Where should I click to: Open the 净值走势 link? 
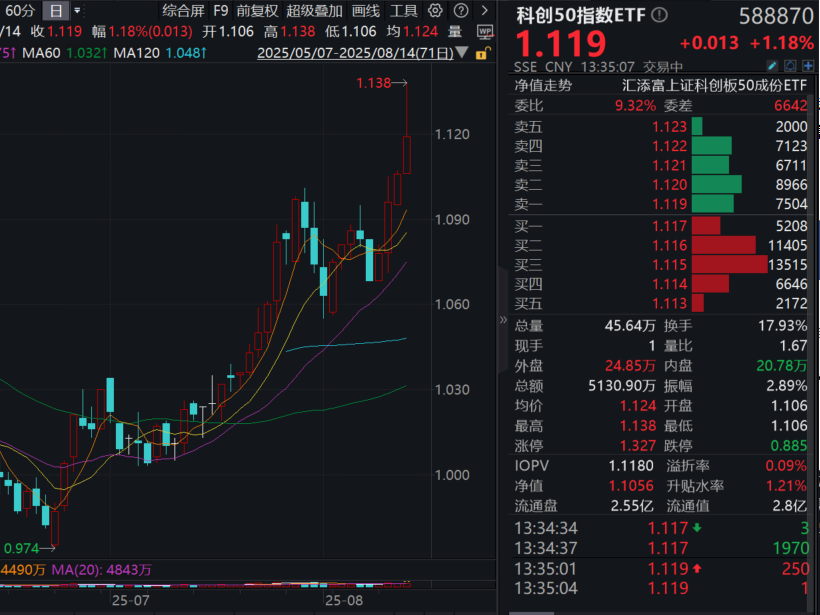[543, 86]
